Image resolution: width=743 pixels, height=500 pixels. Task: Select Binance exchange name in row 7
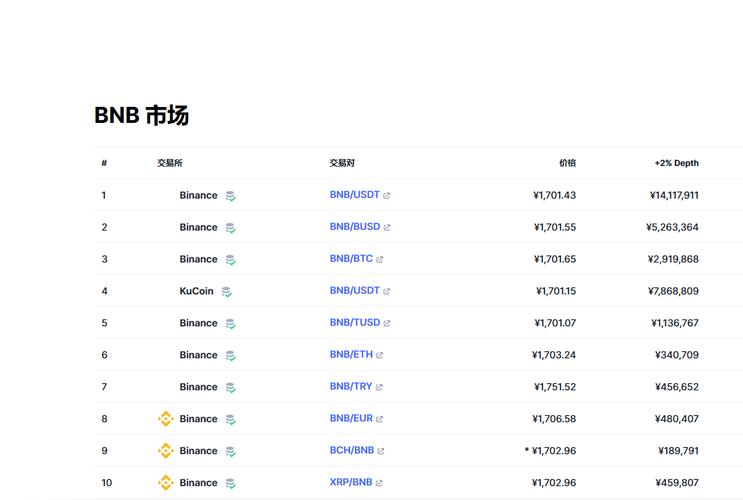pyautogui.click(x=199, y=387)
